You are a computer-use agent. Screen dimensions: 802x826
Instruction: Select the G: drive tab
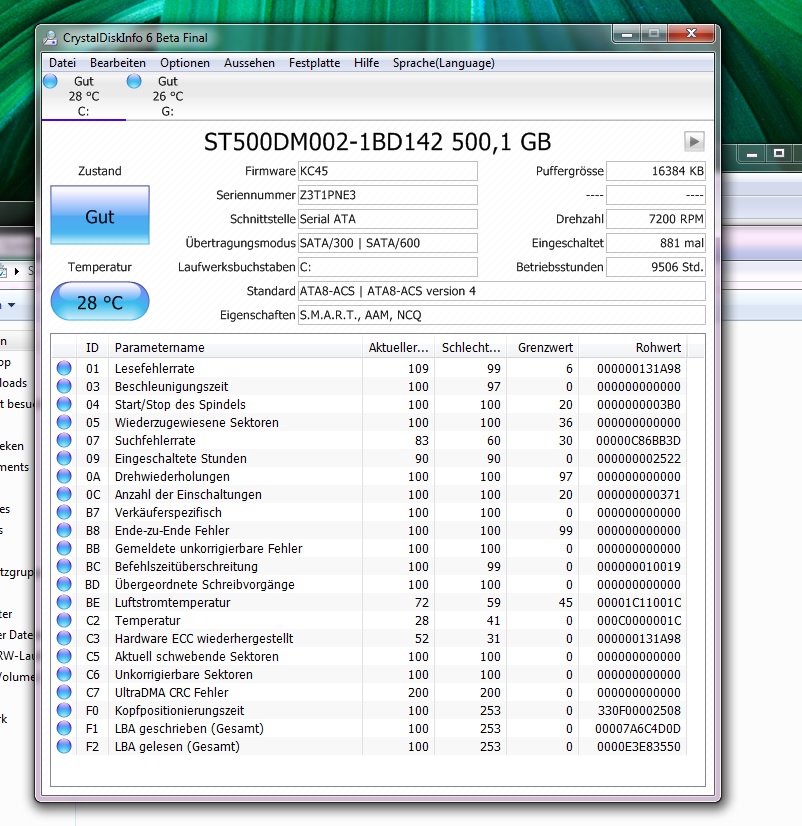point(168,96)
